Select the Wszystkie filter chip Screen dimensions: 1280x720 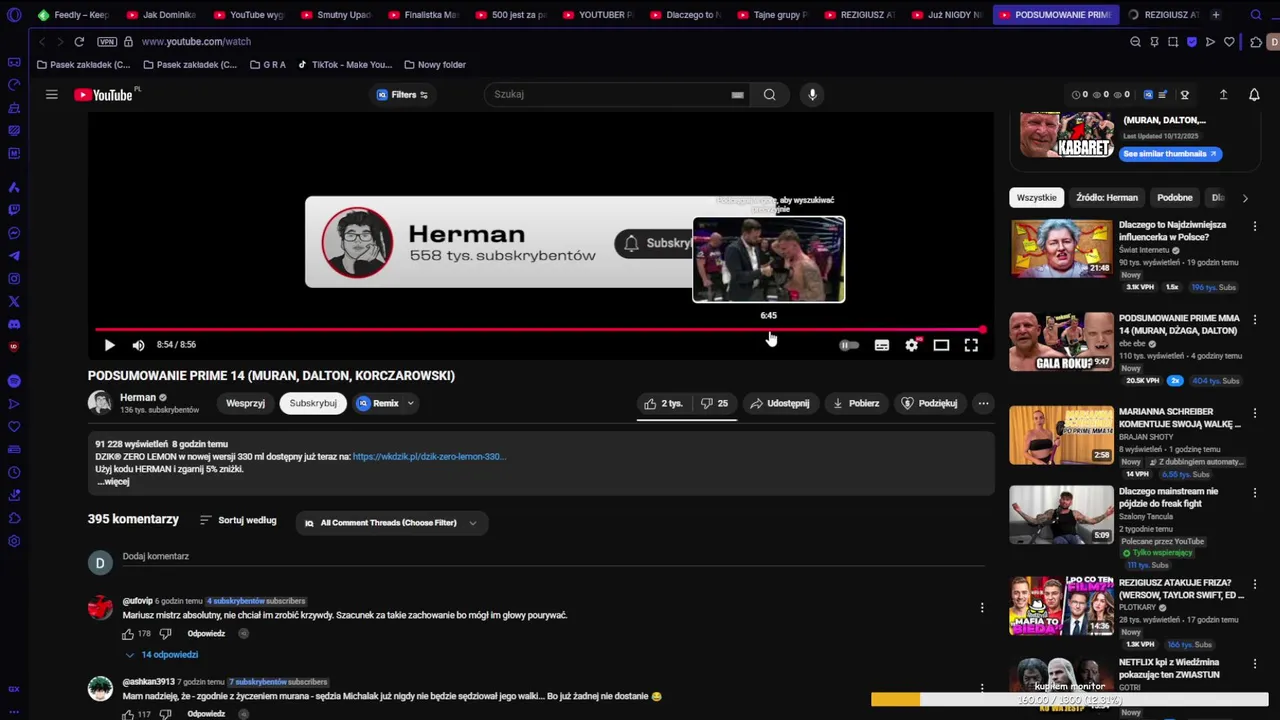(1036, 198)
